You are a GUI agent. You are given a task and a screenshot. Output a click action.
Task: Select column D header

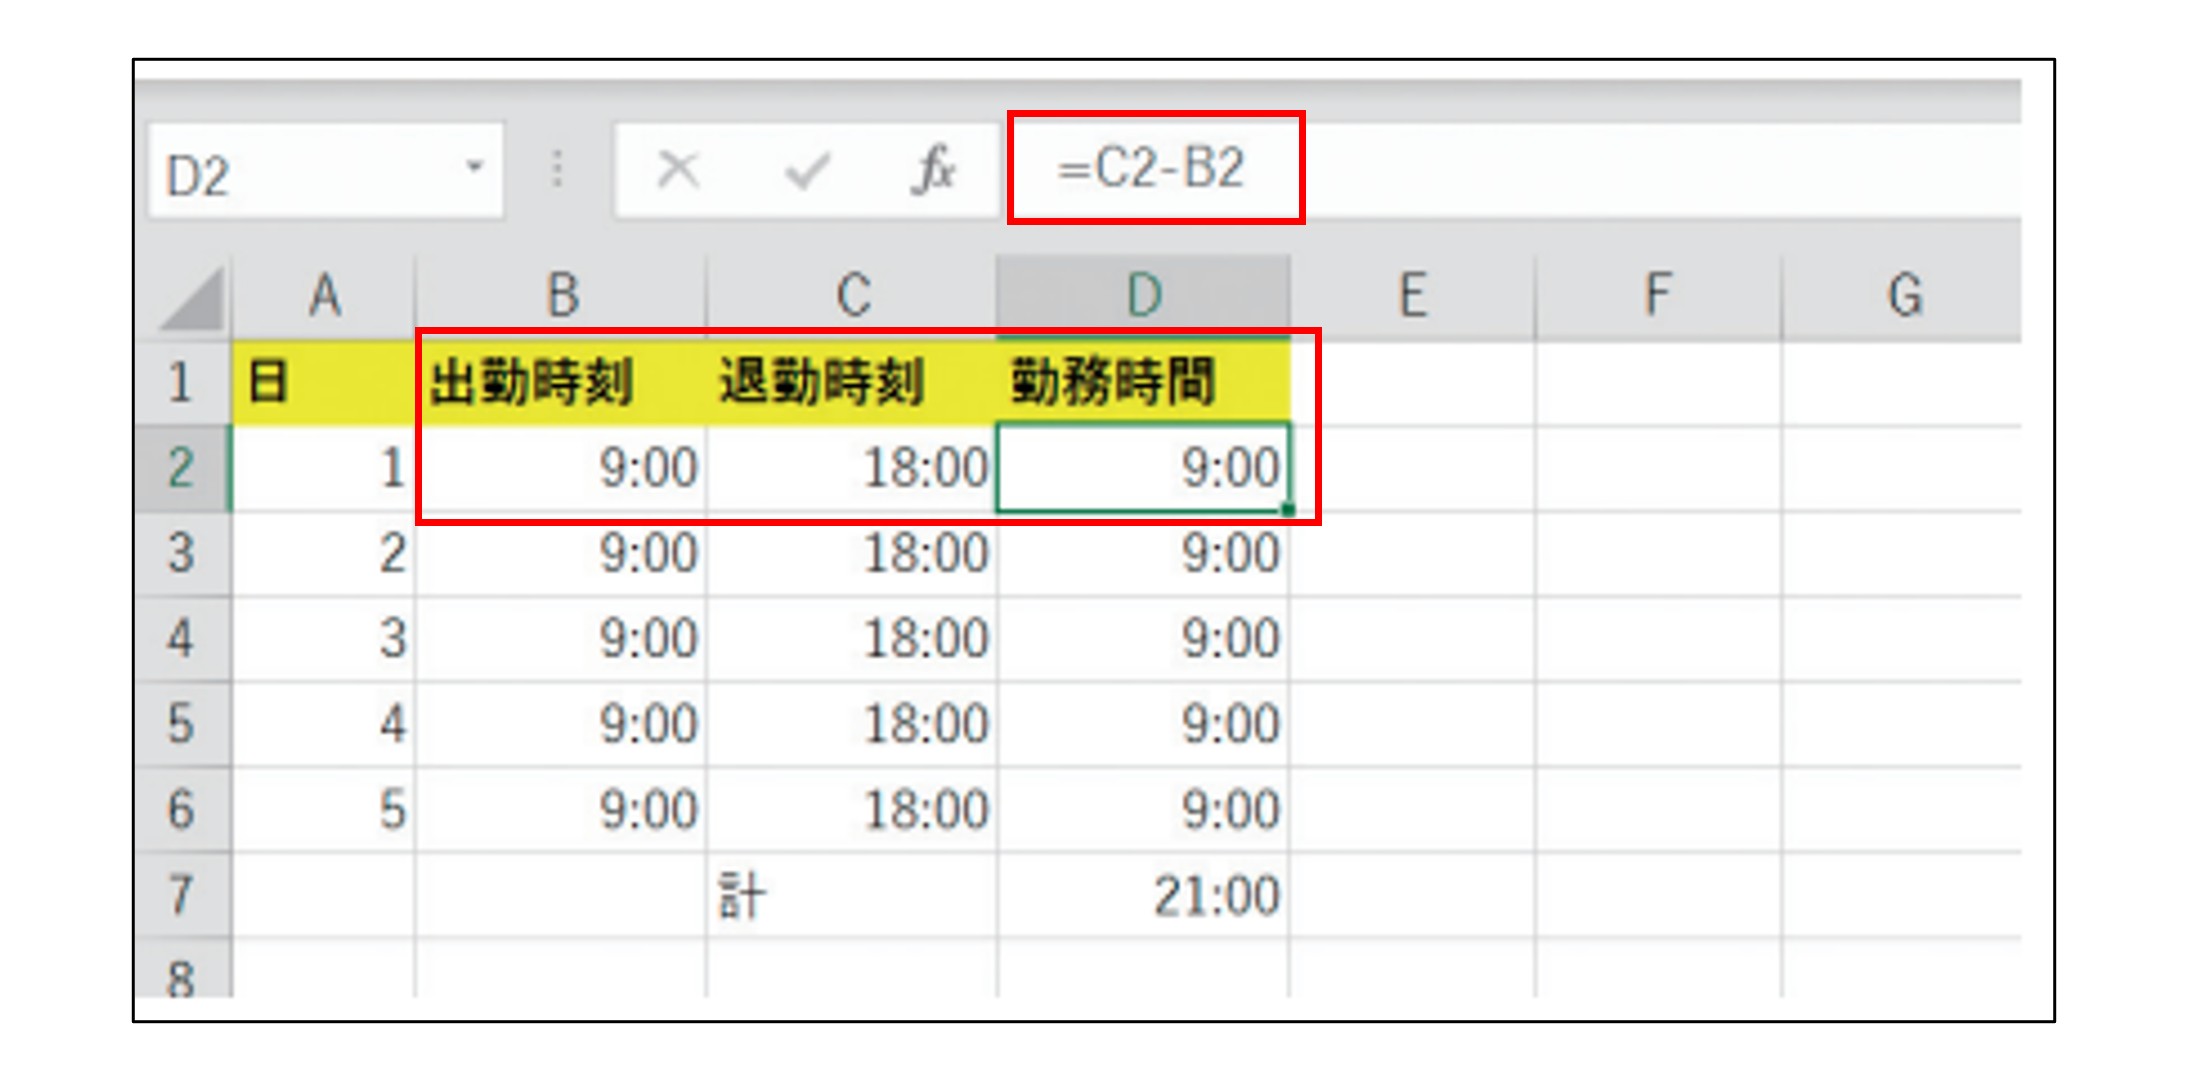click(1143, 296)
